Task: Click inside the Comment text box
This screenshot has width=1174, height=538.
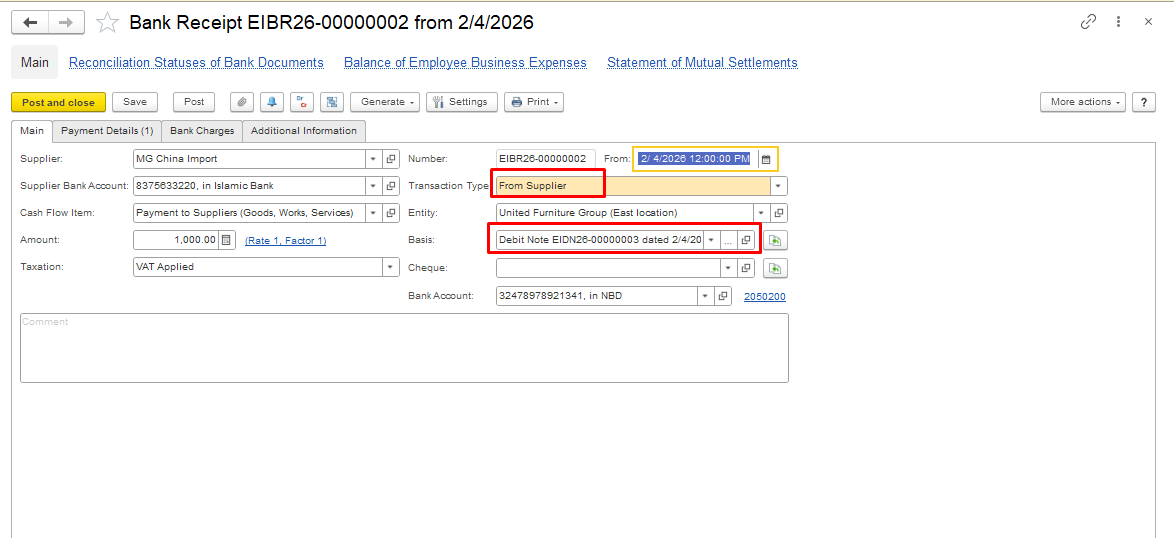Action: (x=404, y=348)
